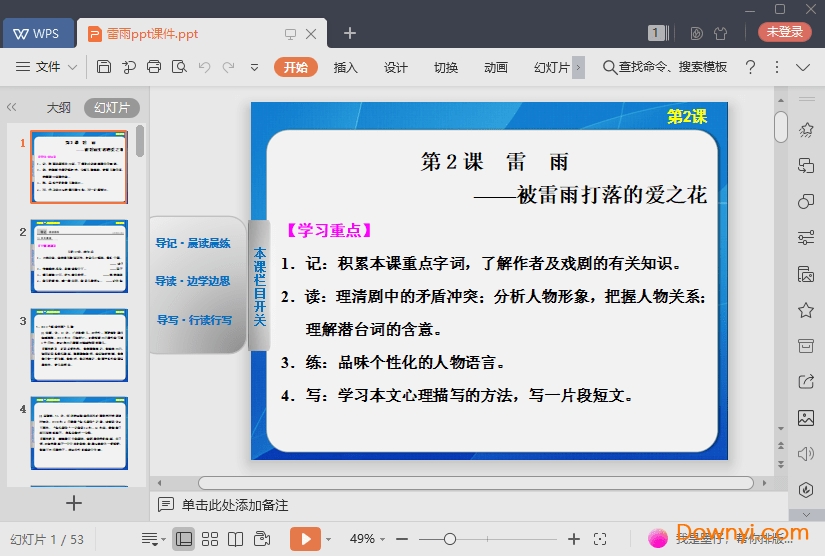Click 导记·晨读晨练 link on slide
This screenshot has width=825, height=556.
pyautogui.click(x=193, y=243)
